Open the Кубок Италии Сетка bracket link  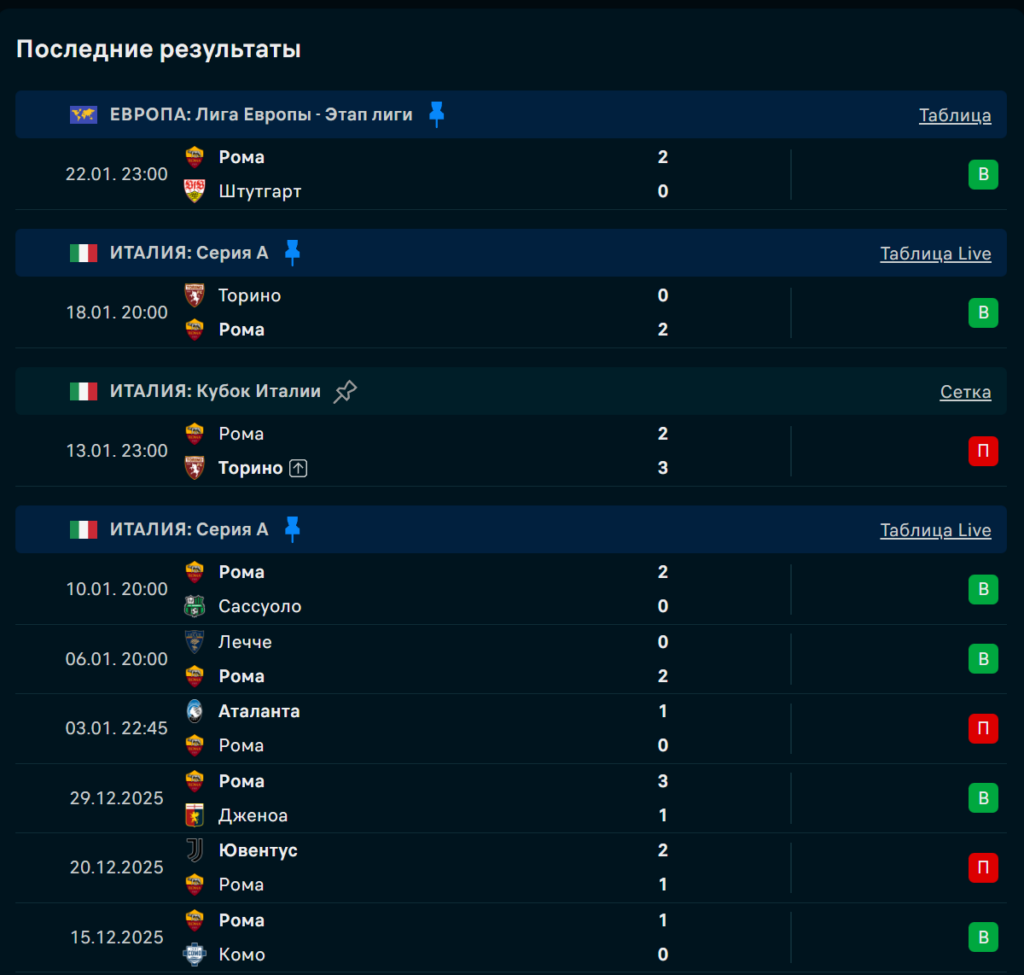[x=965, y=392]
